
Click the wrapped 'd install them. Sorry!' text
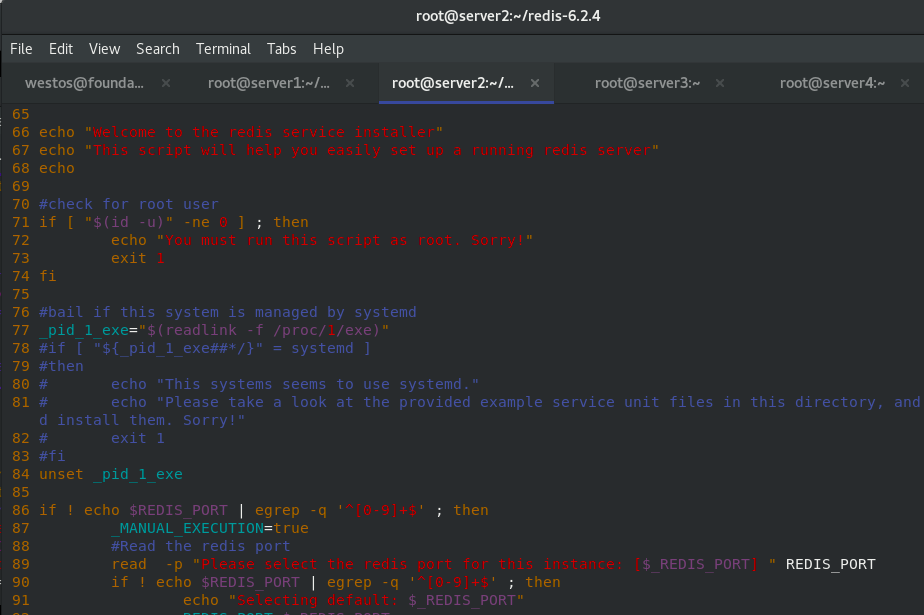coord(142,420)
